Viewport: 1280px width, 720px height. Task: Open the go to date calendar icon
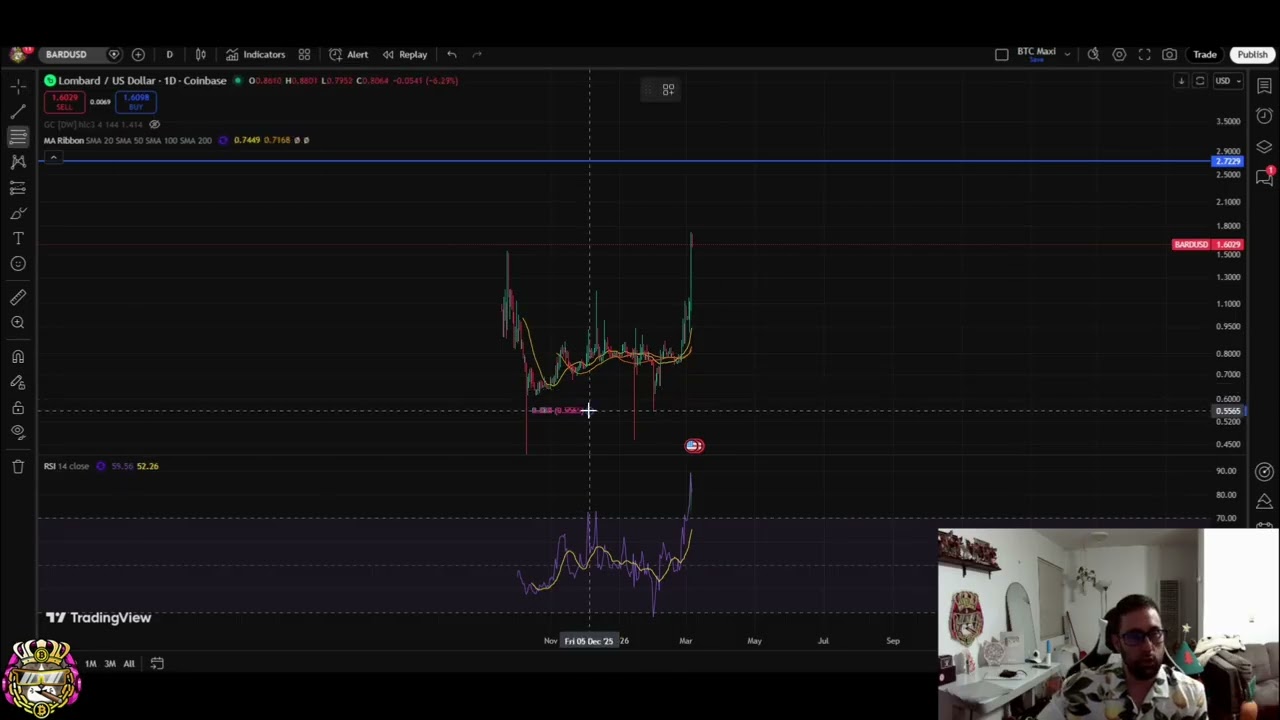click(x=157, y=663)
